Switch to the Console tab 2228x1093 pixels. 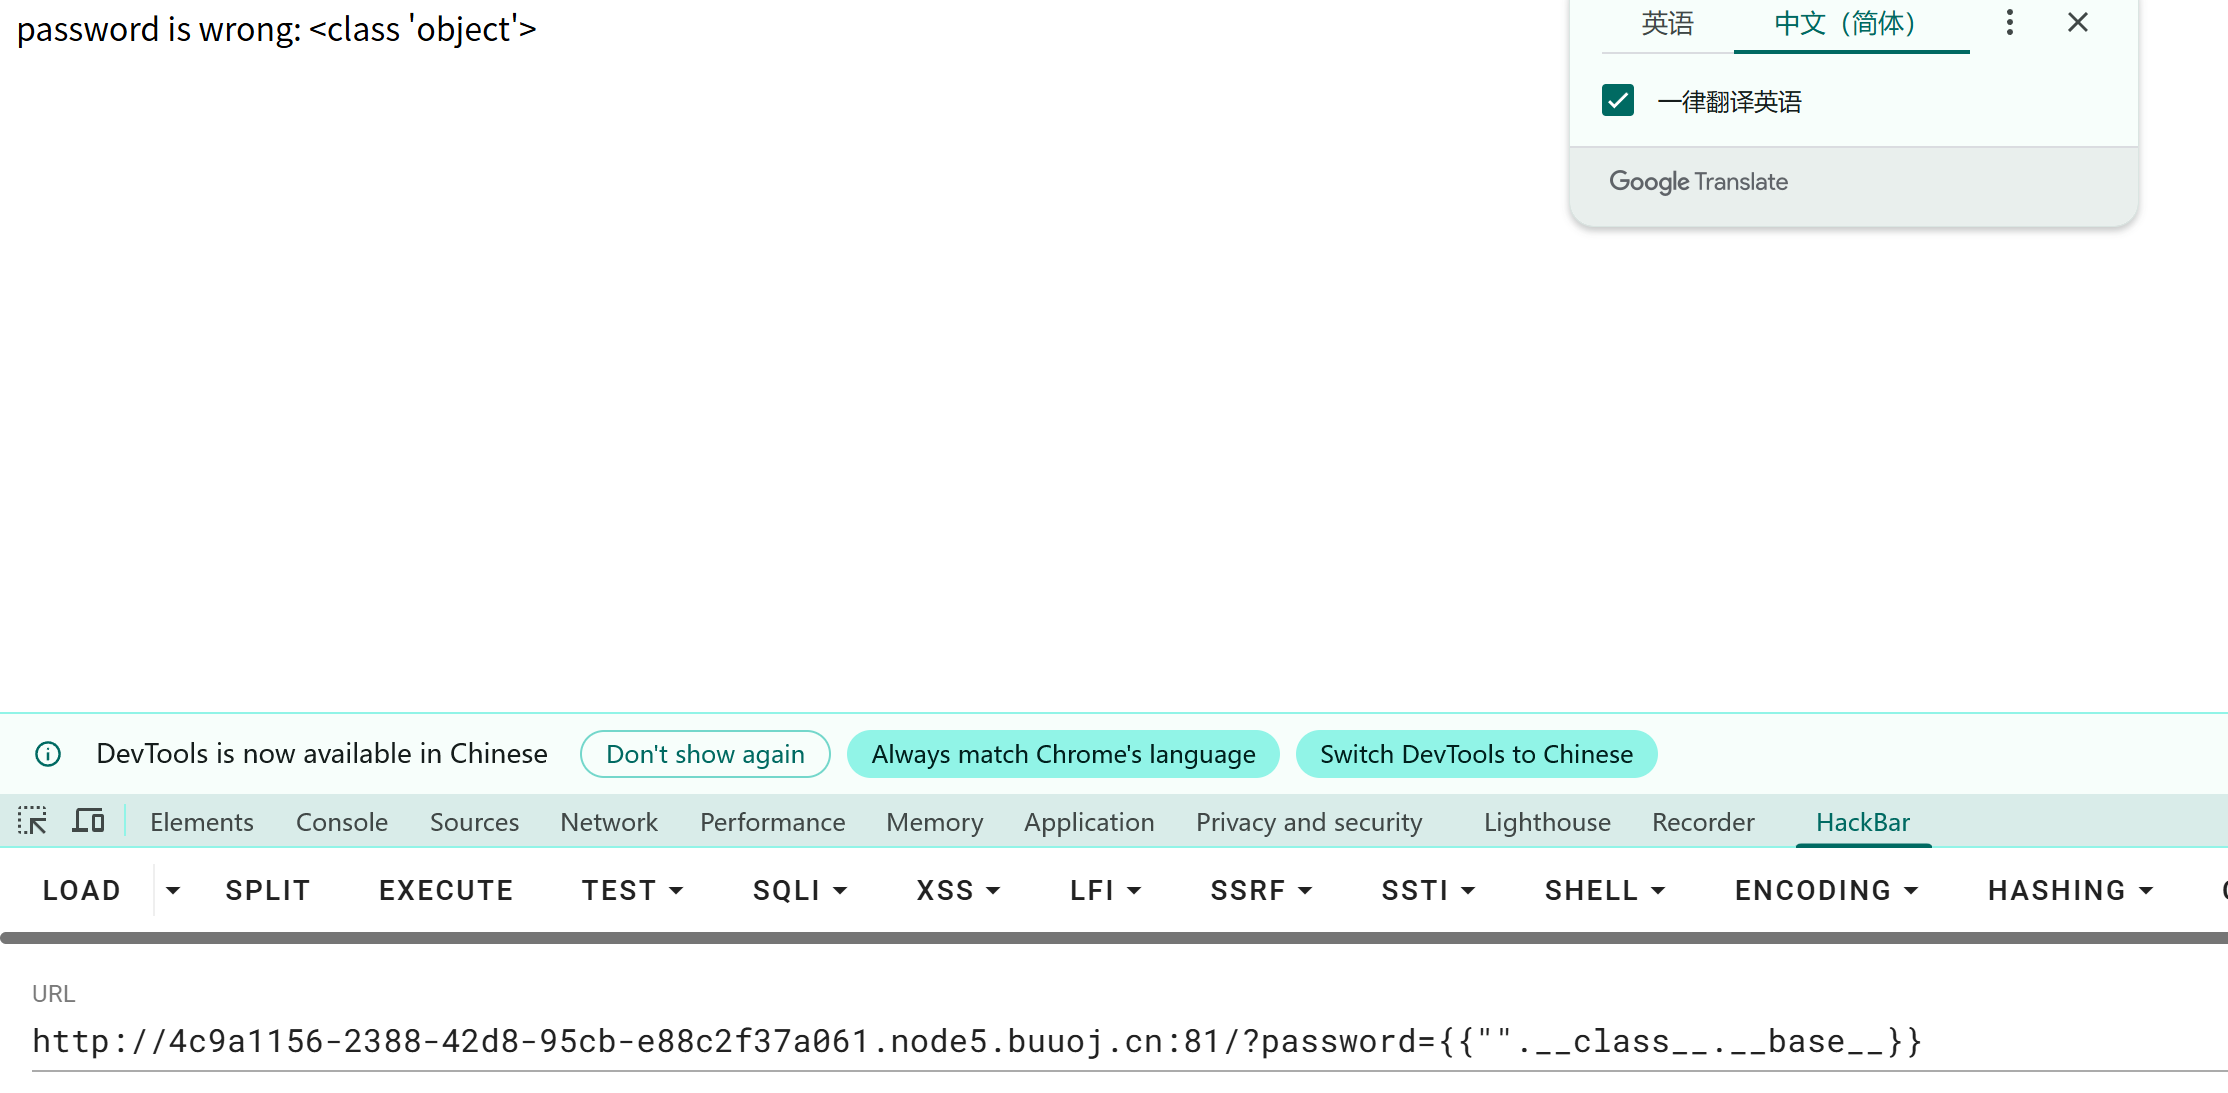coord(341,822)
